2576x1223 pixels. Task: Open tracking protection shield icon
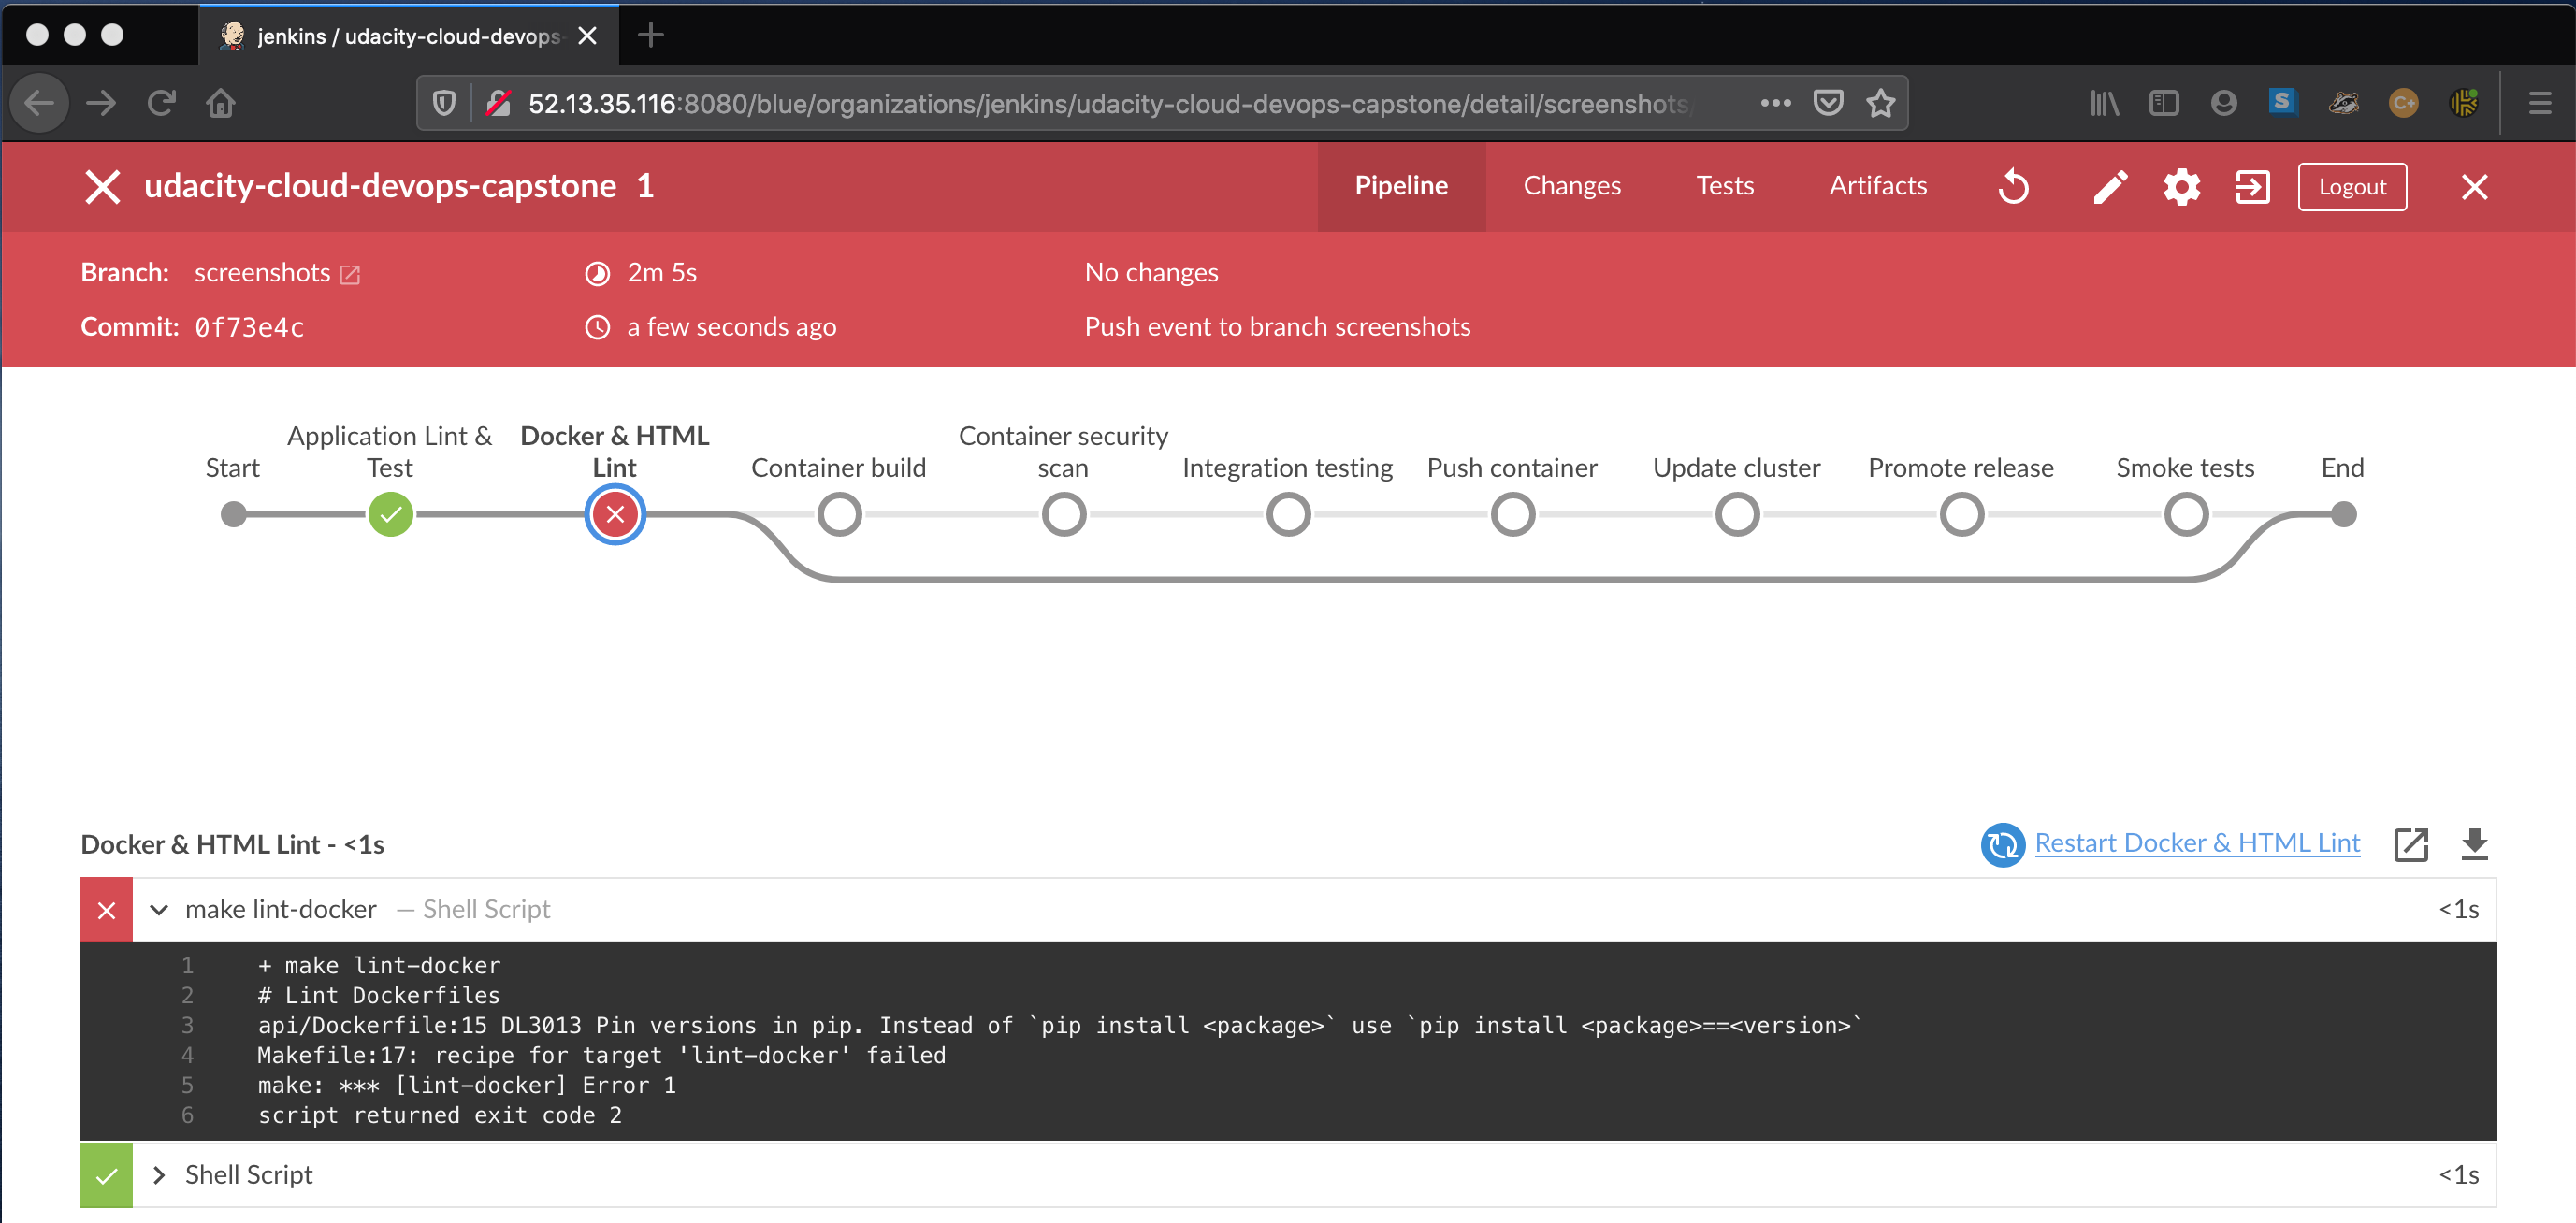coord(444,103)
